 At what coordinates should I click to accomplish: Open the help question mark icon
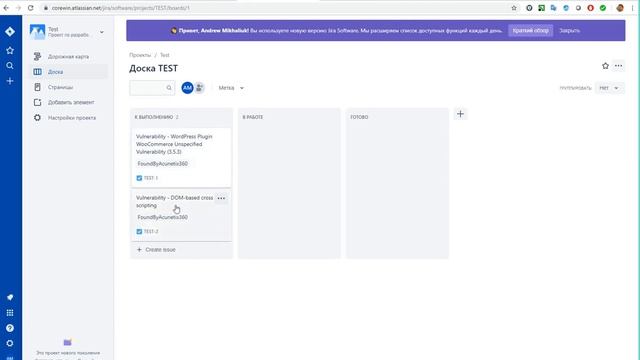point(10,328)
